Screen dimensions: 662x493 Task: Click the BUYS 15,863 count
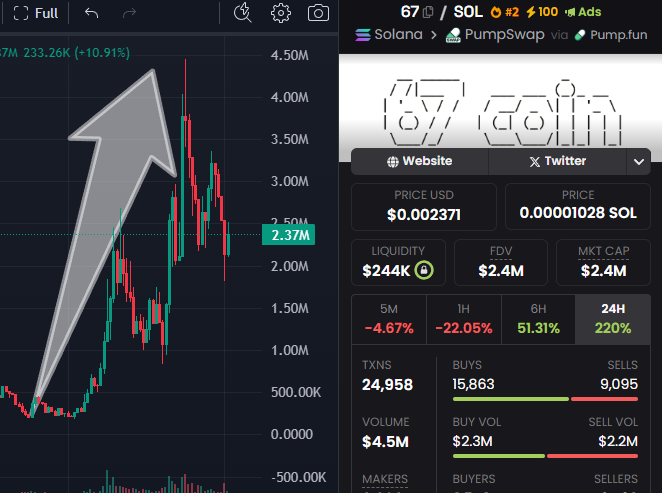(473, 384)
